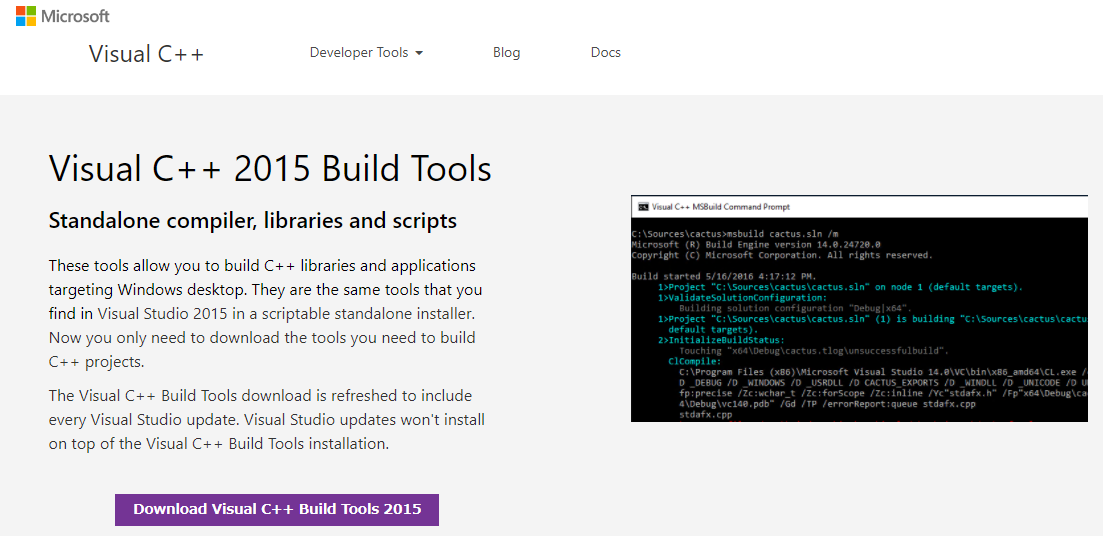Click the Microsoft four-square logo
1103x536 pixels.
[x=26, y=16]
